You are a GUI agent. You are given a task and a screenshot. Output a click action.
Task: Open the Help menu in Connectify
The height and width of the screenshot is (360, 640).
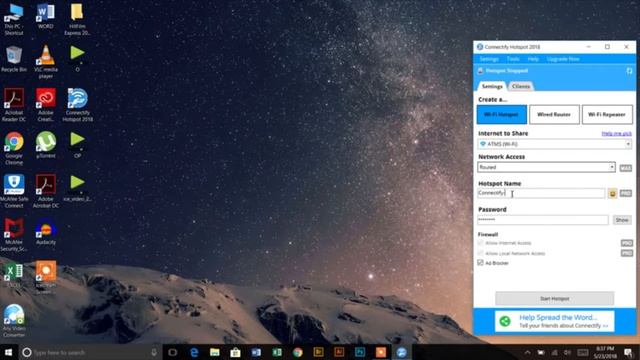533,59
